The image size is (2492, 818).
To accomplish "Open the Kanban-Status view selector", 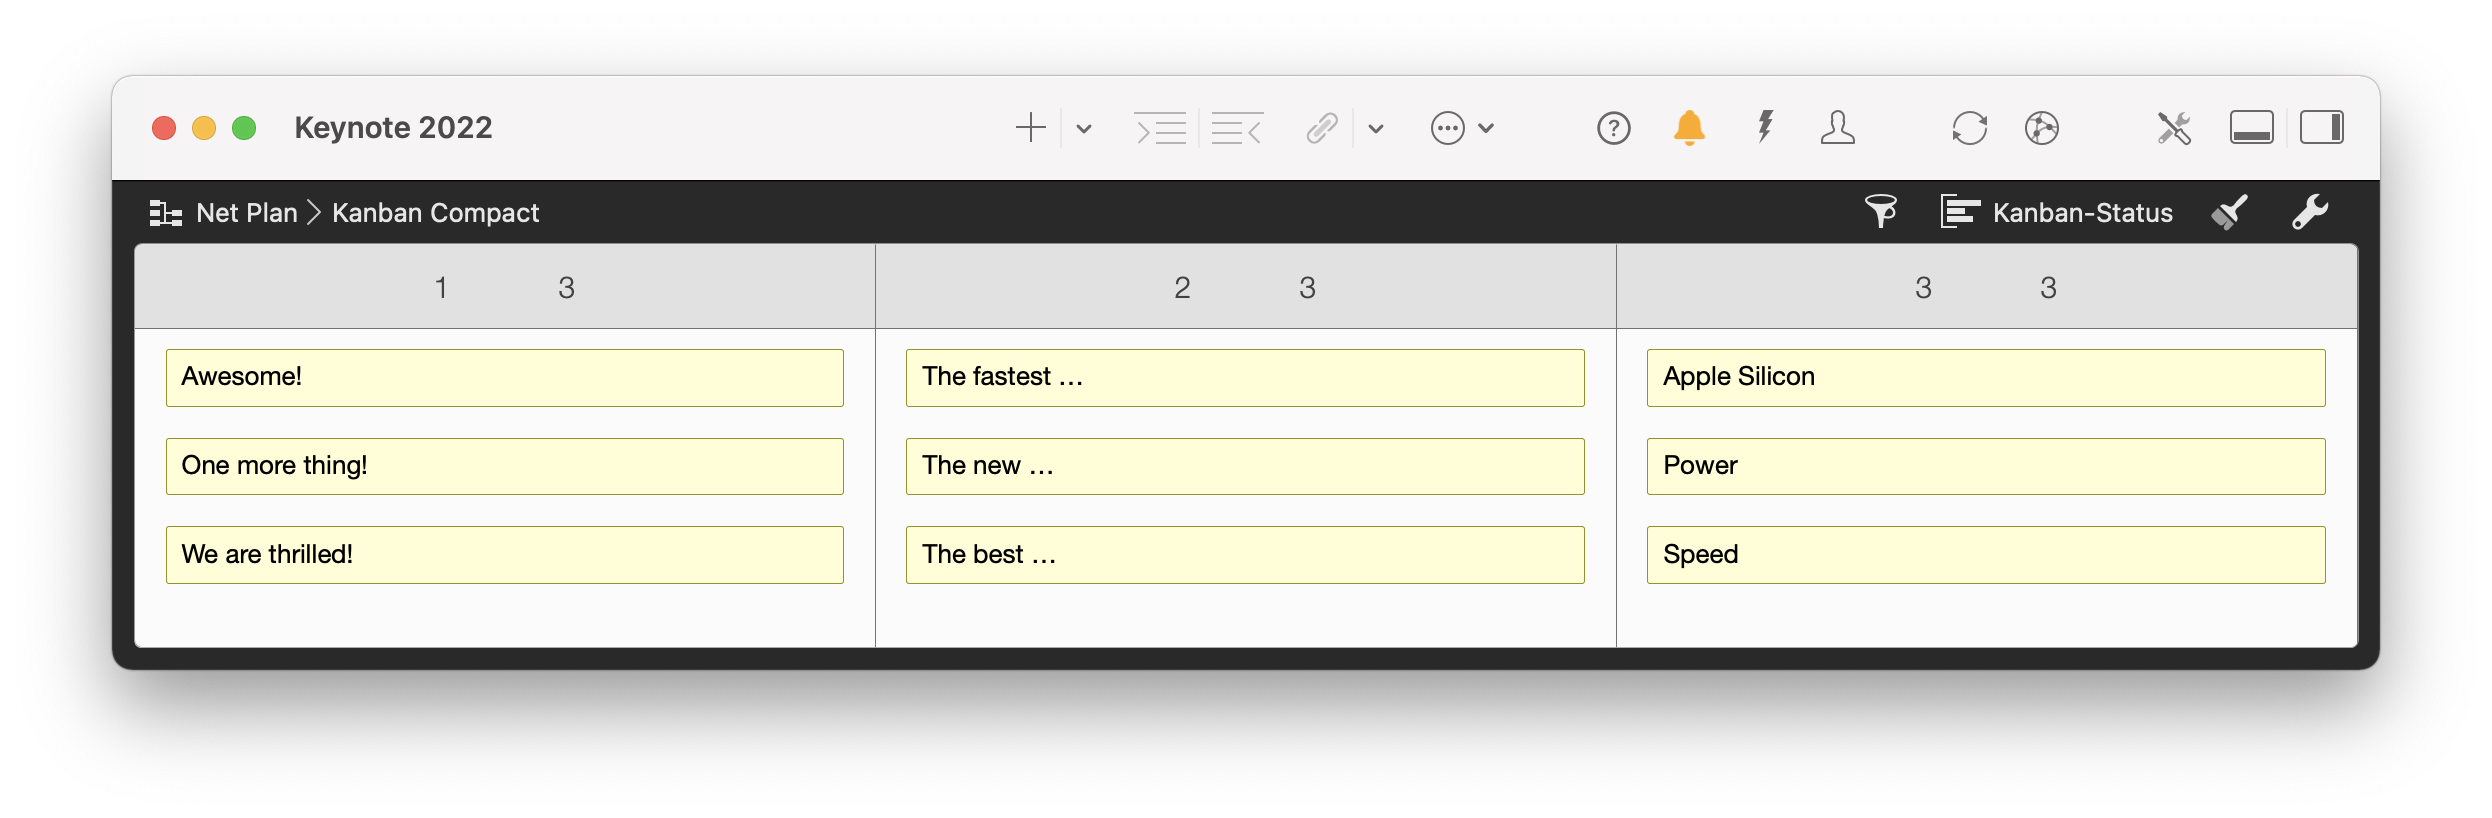I will coord(2056,212).
